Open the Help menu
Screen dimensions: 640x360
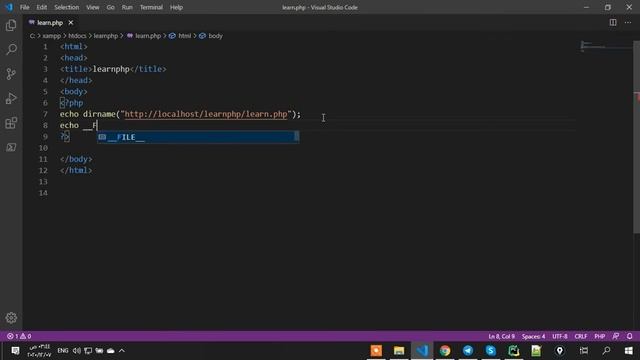176,7
